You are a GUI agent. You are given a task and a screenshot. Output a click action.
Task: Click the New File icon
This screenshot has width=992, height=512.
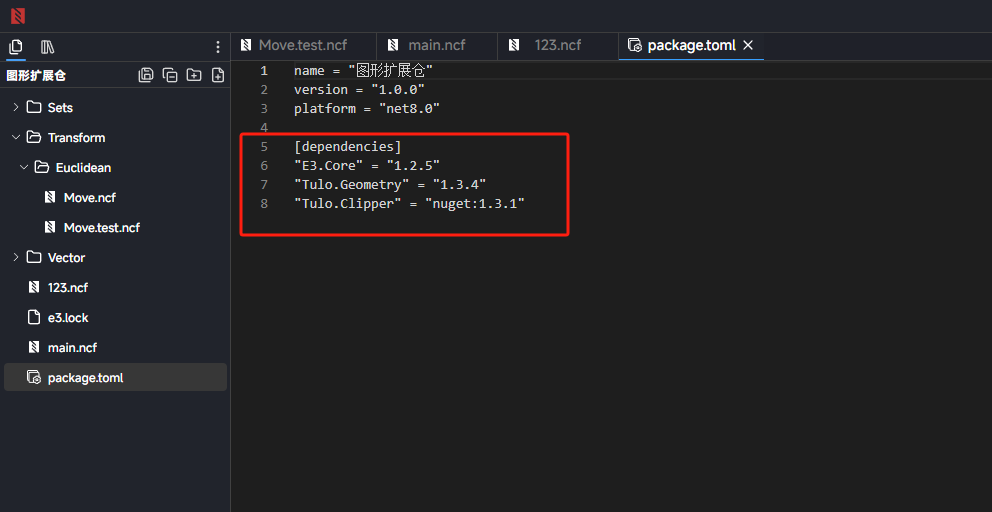tap(218, 75)
